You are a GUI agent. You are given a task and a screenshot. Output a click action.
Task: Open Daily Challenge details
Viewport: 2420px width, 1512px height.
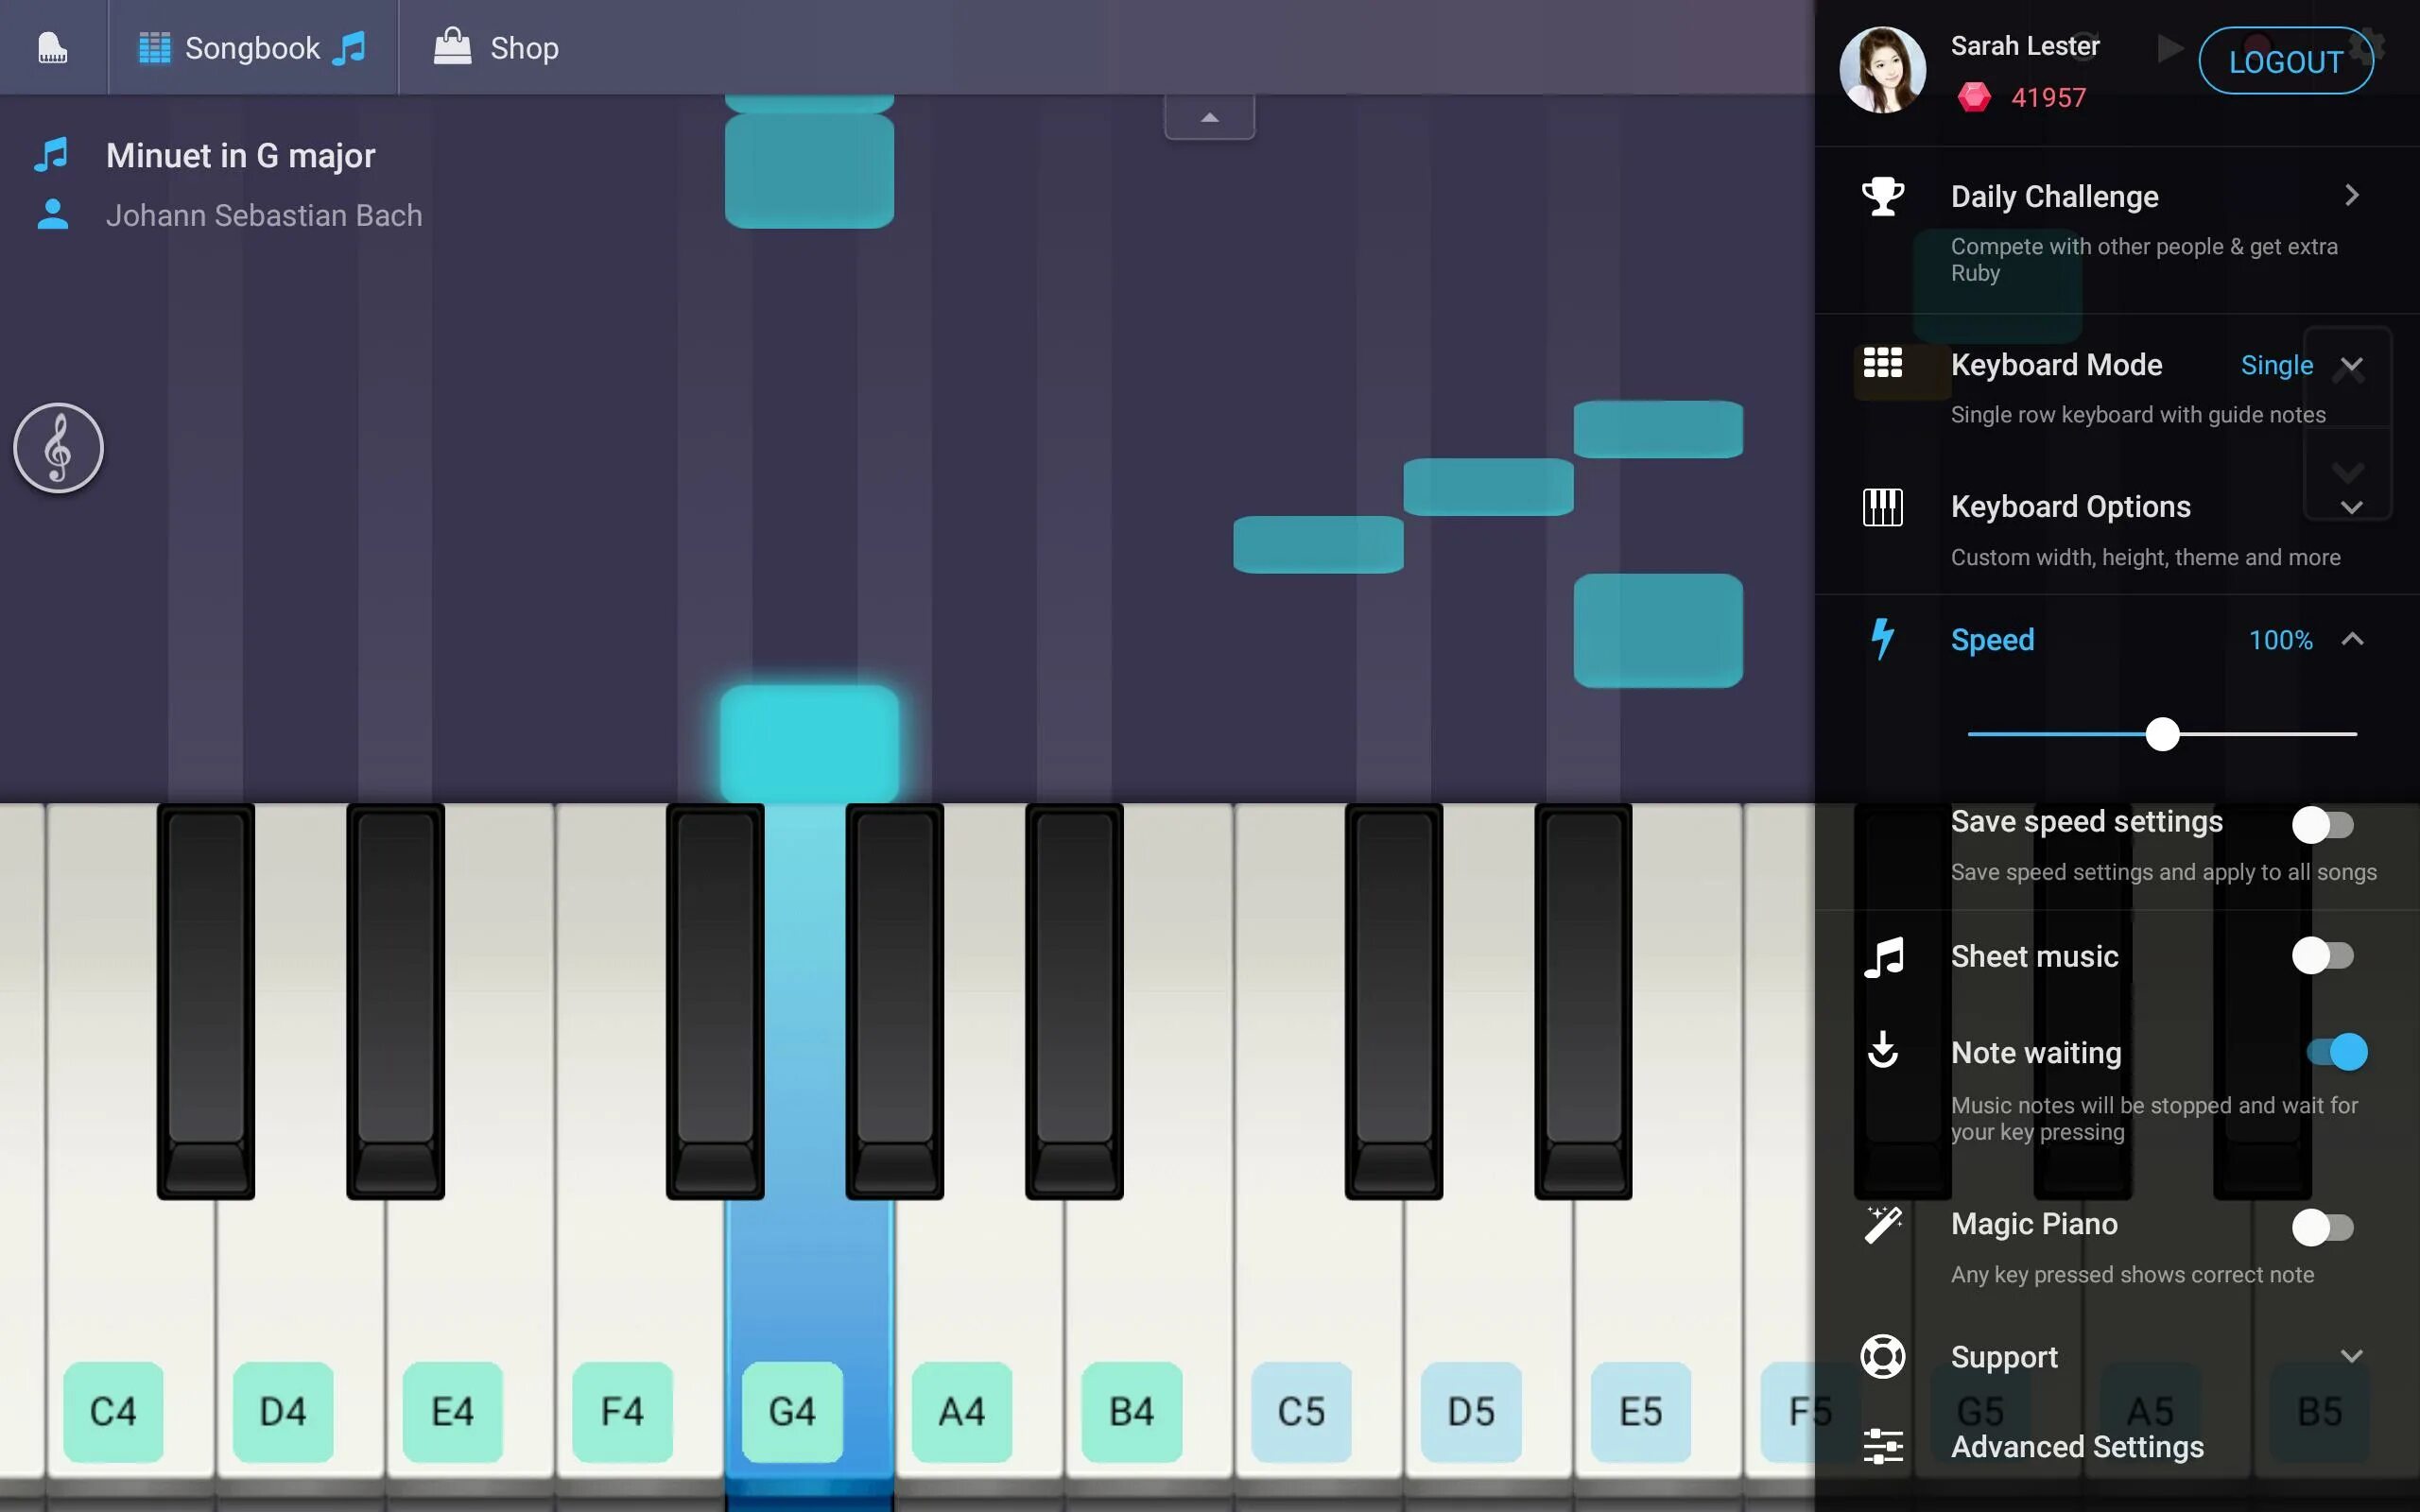pyautogui.click(x=2352, y=197)
